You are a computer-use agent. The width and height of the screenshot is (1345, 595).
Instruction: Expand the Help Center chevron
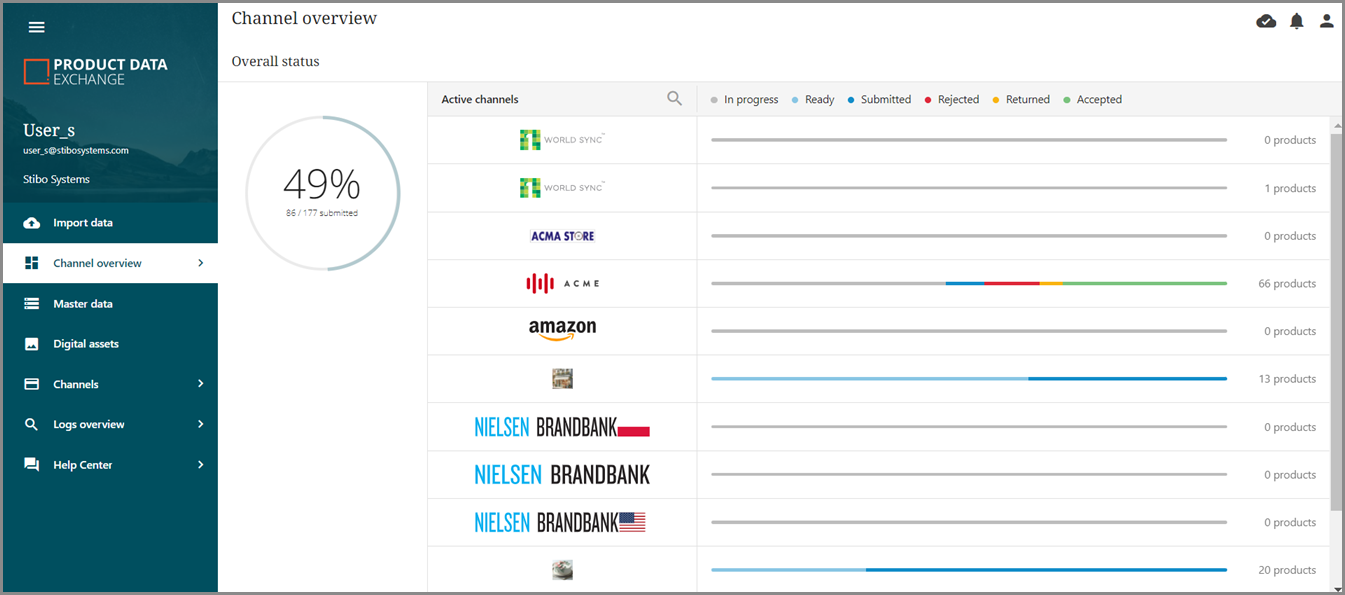click(x=201, y=465)
